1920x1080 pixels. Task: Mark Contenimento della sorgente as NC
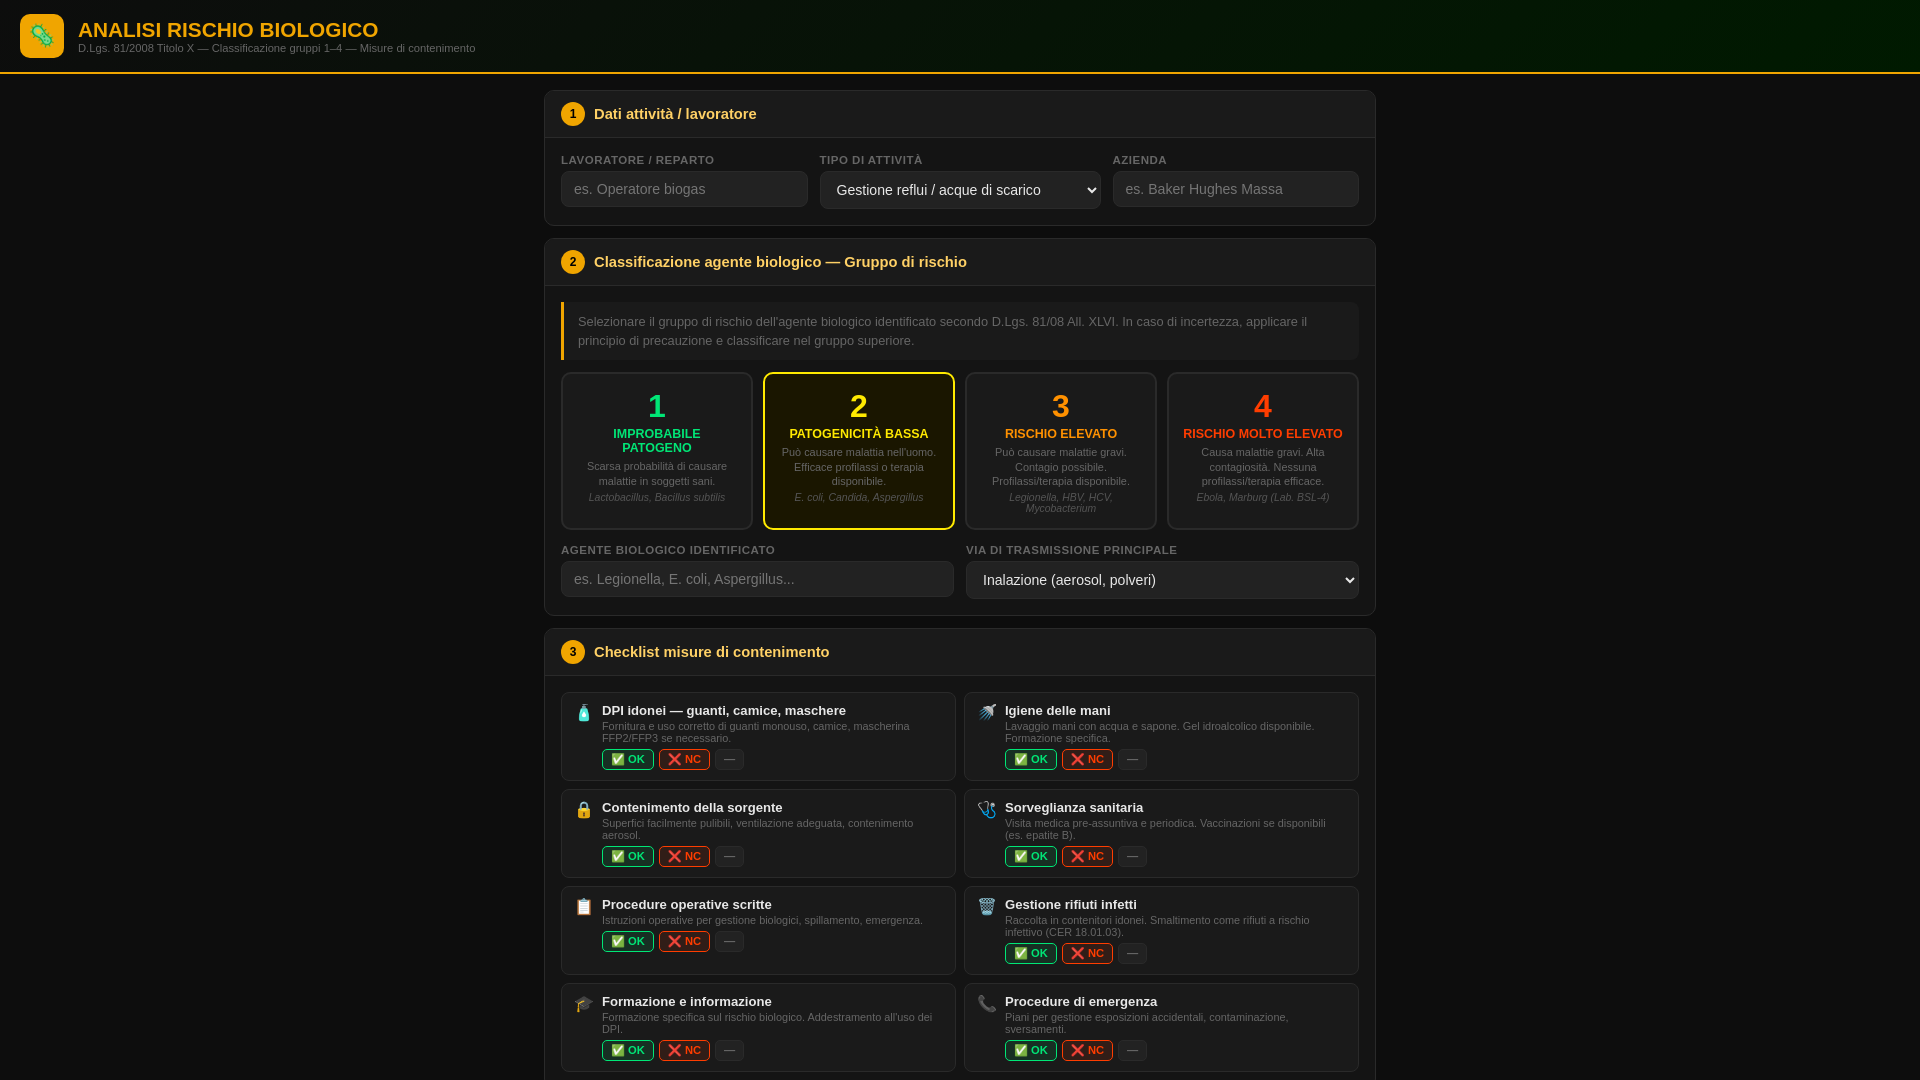[x=684, y=857]
